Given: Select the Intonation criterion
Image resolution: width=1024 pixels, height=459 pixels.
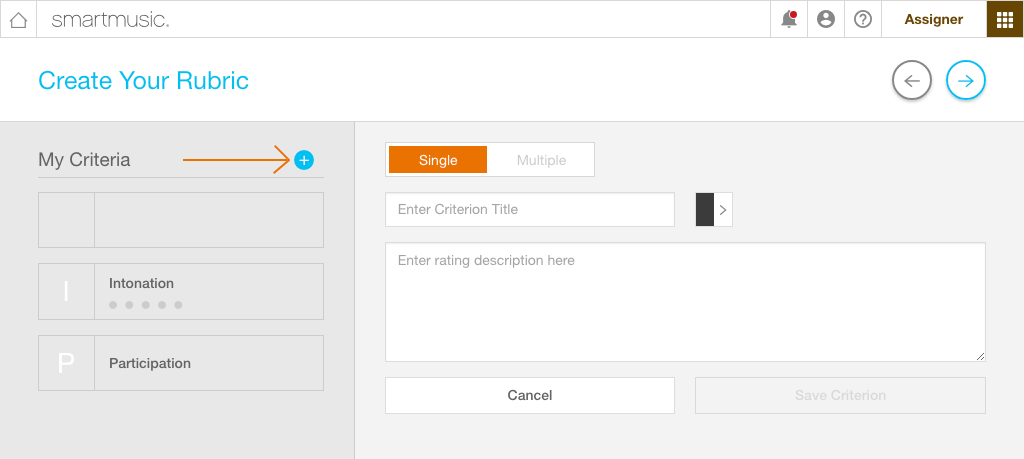Looking at the screenshot, I should pos(181,291).
